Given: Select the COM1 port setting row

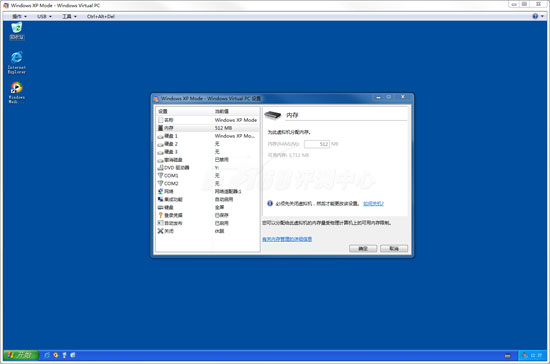Looking at the screenshot, I should tap(207, 176).
